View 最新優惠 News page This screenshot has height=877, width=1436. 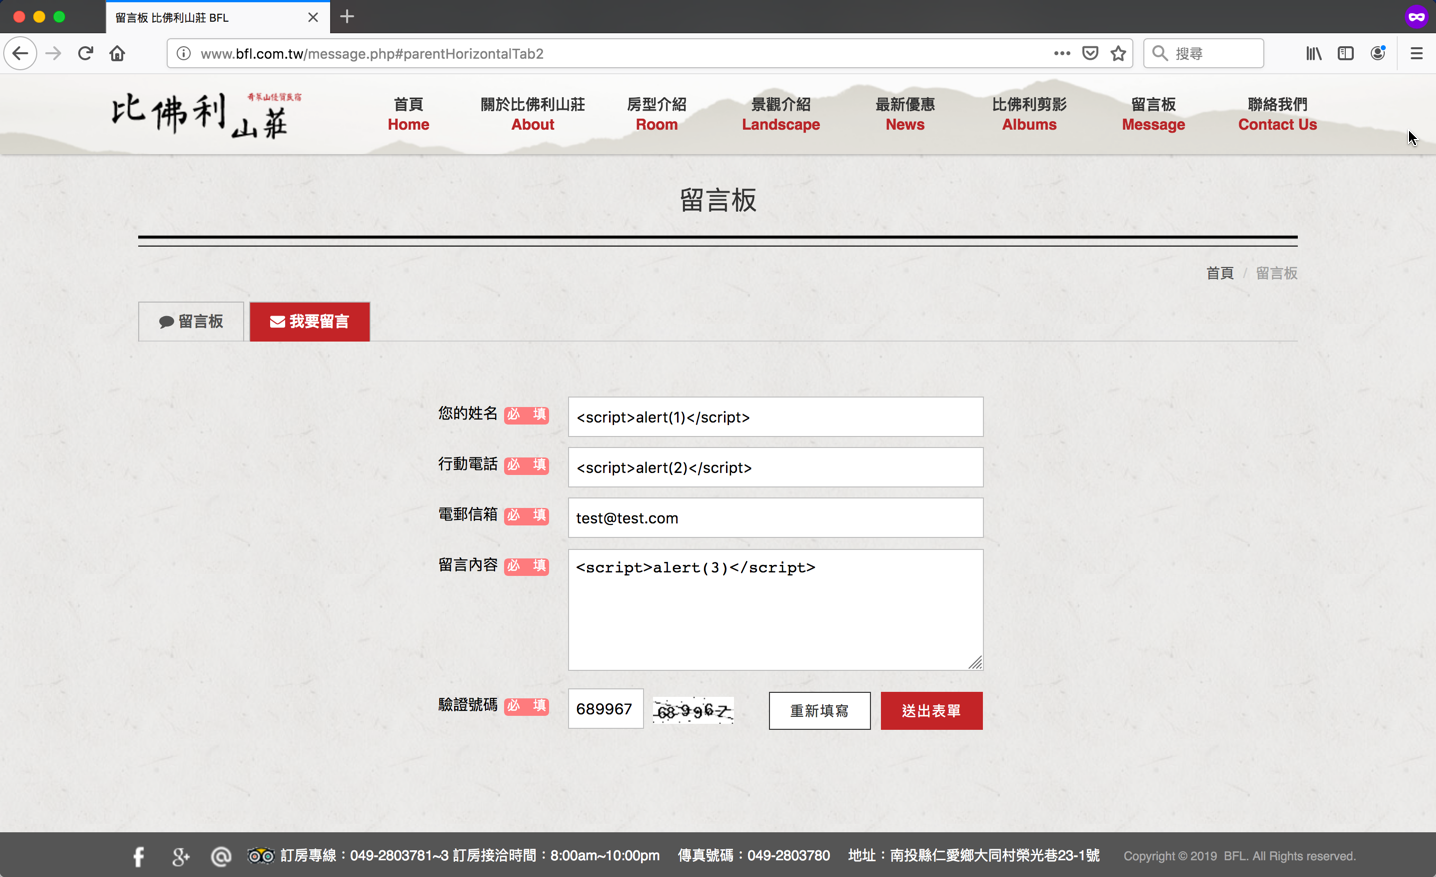click(905, 114)
